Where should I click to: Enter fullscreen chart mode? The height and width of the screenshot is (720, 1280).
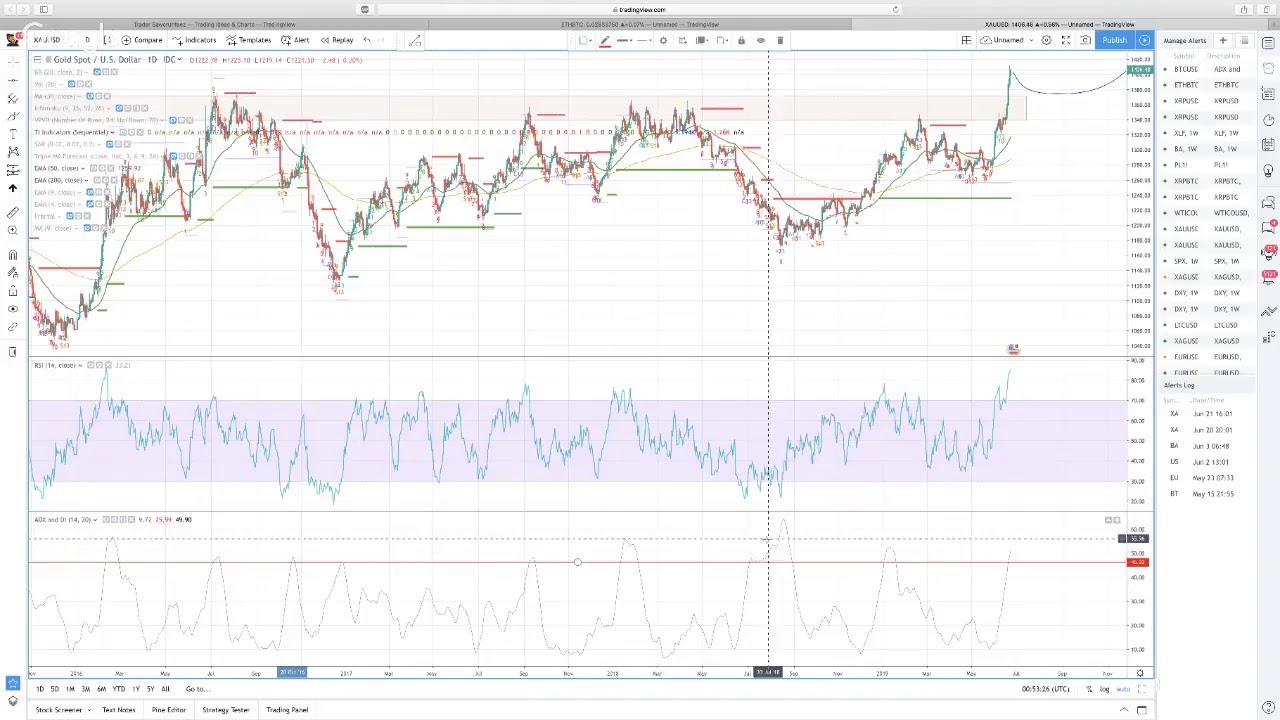pyautogui.click(x=1066, y=40)
